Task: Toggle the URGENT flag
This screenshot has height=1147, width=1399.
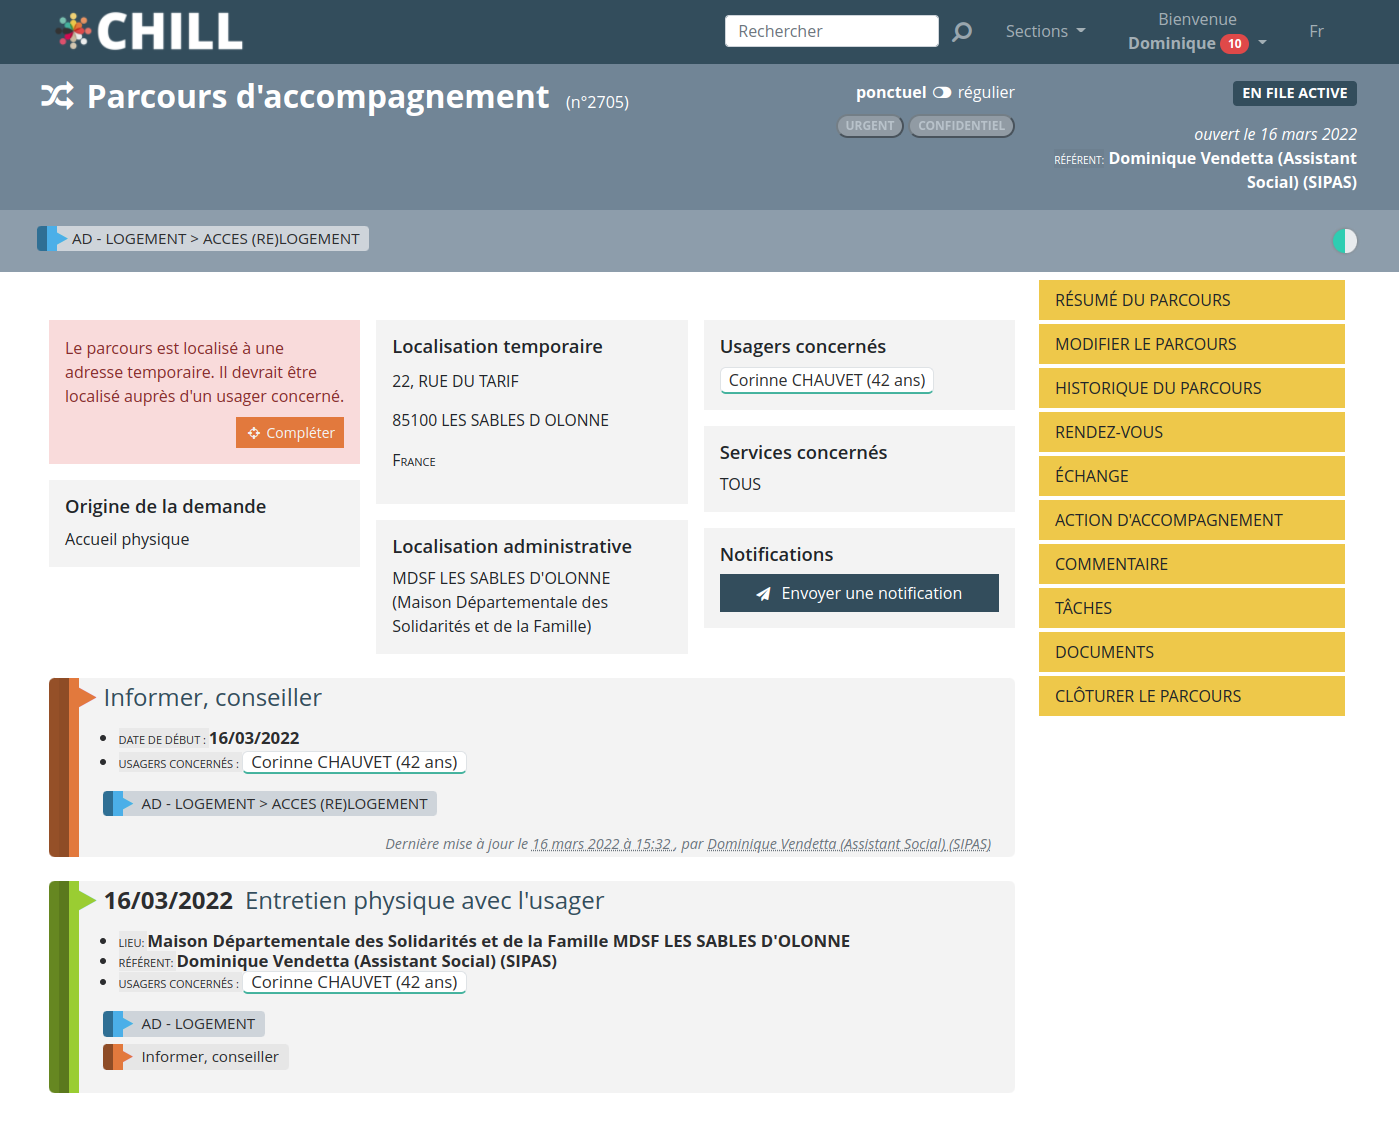Action: [870, 126]
